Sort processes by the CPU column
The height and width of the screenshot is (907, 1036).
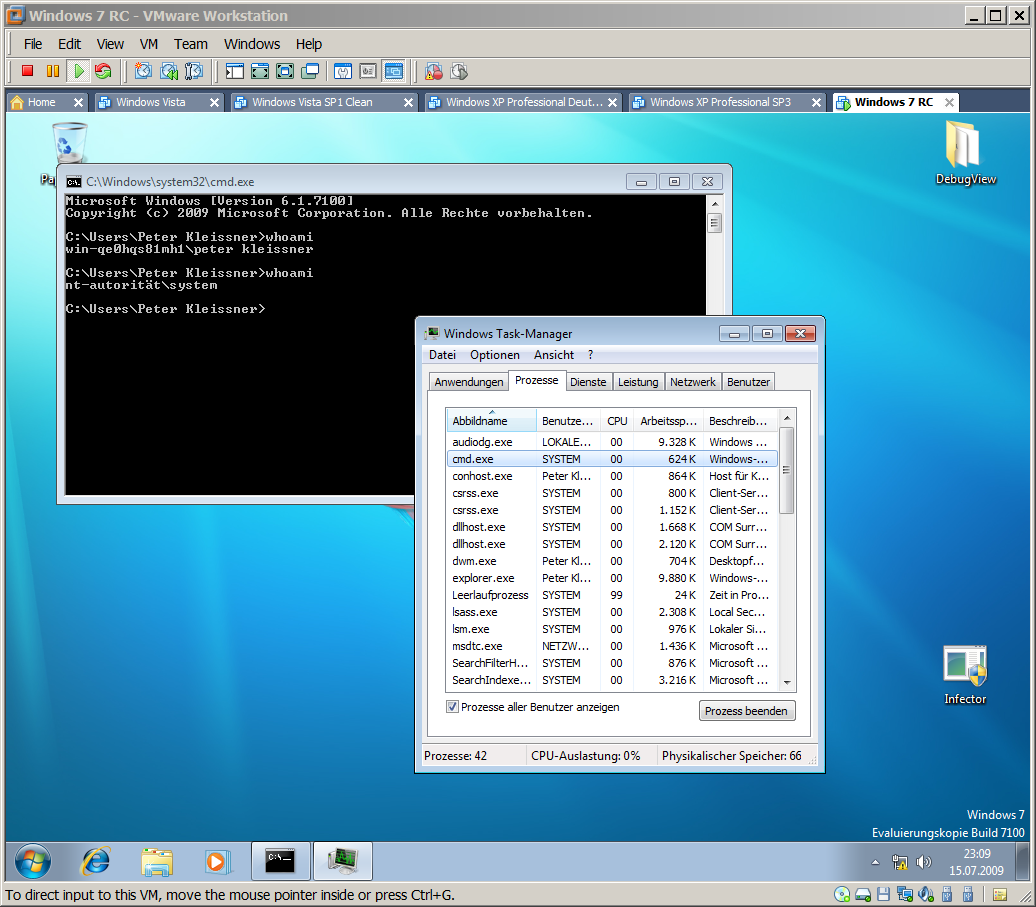(x=616, y=420)
